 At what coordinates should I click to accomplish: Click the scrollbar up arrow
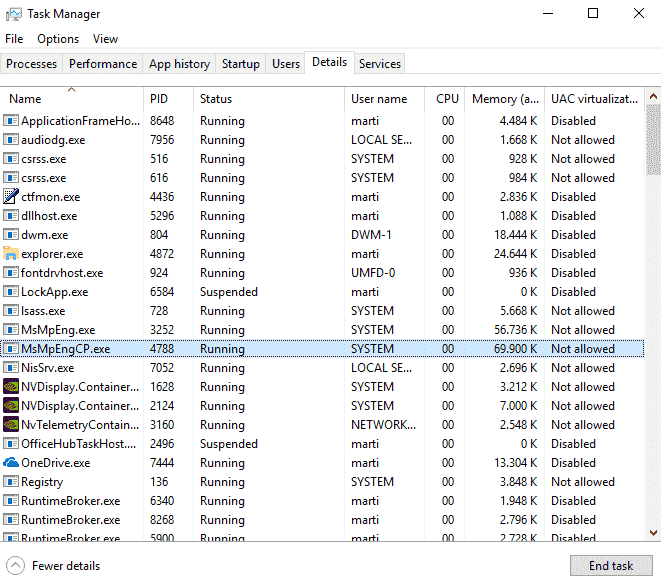tap(653, 97)
